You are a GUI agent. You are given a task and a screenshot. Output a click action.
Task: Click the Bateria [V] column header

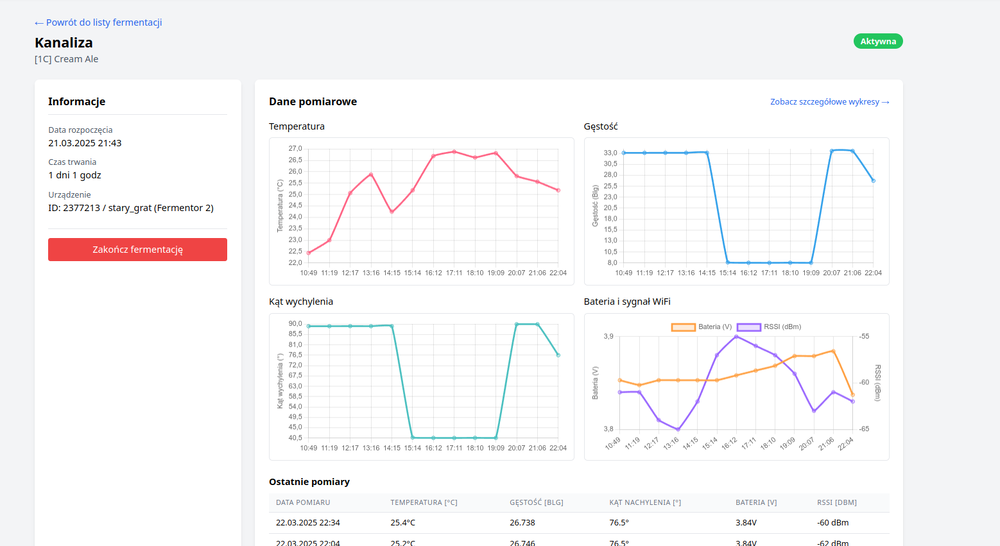[756, 501]
